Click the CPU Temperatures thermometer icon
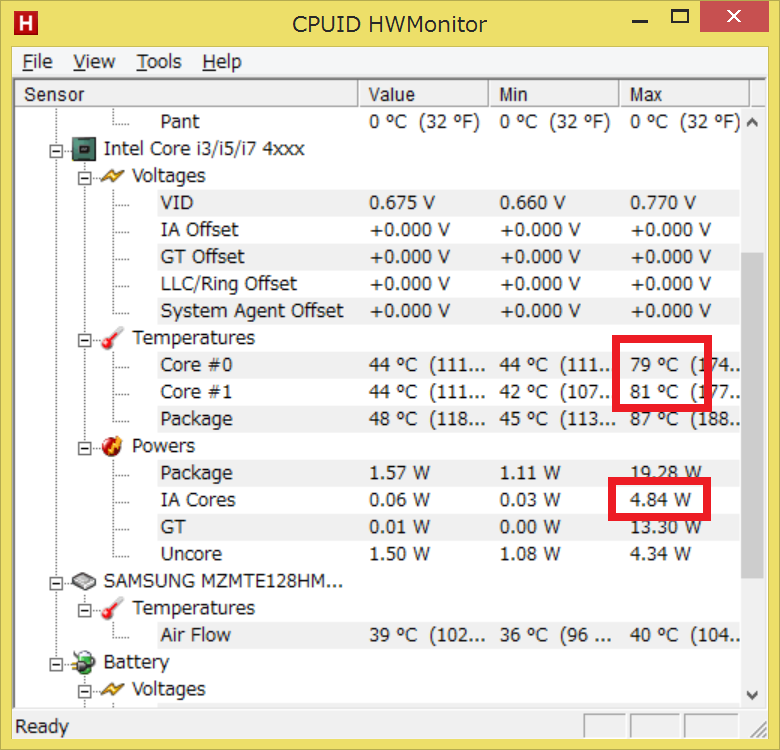This screenshot has width=780, height=750. point(112,338)
